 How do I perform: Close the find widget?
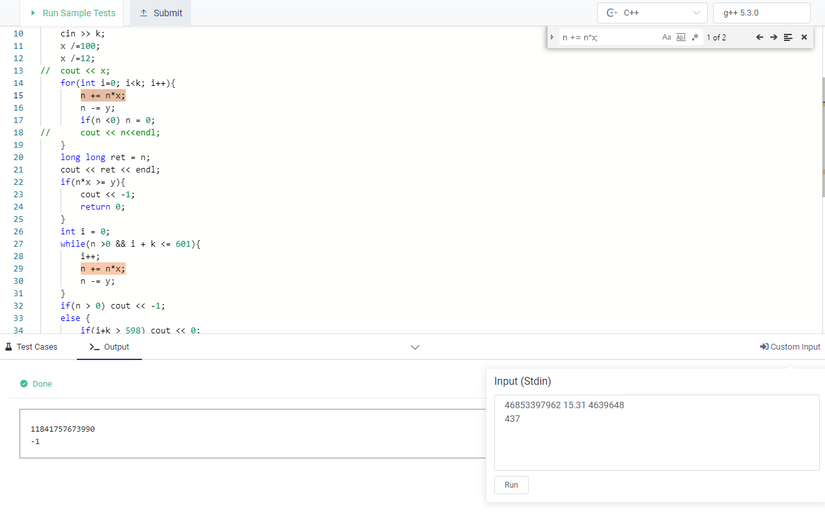tap(804, 38)
